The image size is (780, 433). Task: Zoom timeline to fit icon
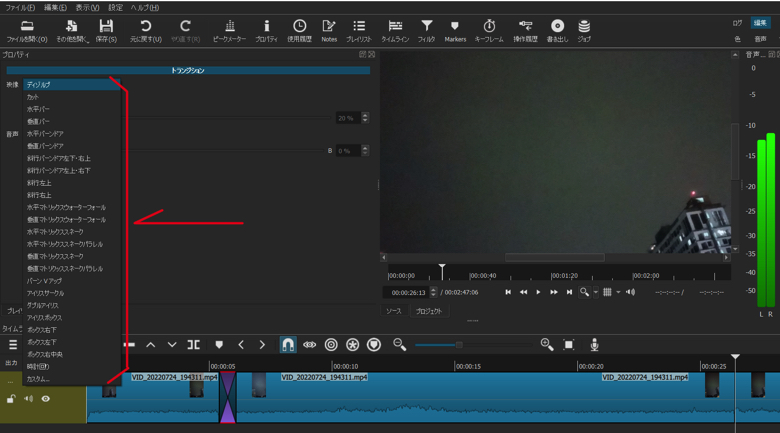tap(569, 344)
